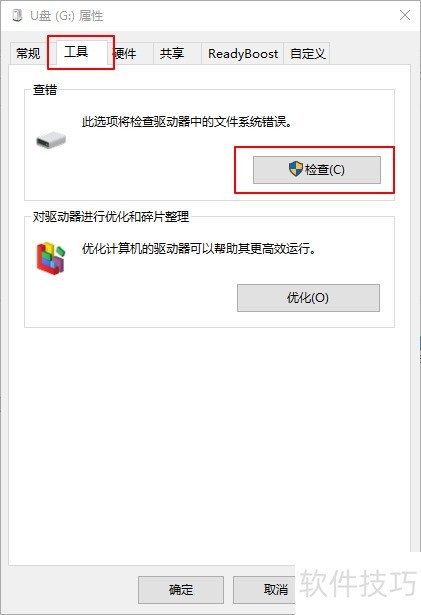Click the 对驱动器进行优化和碎片整理 group label

tap(111, 217)
